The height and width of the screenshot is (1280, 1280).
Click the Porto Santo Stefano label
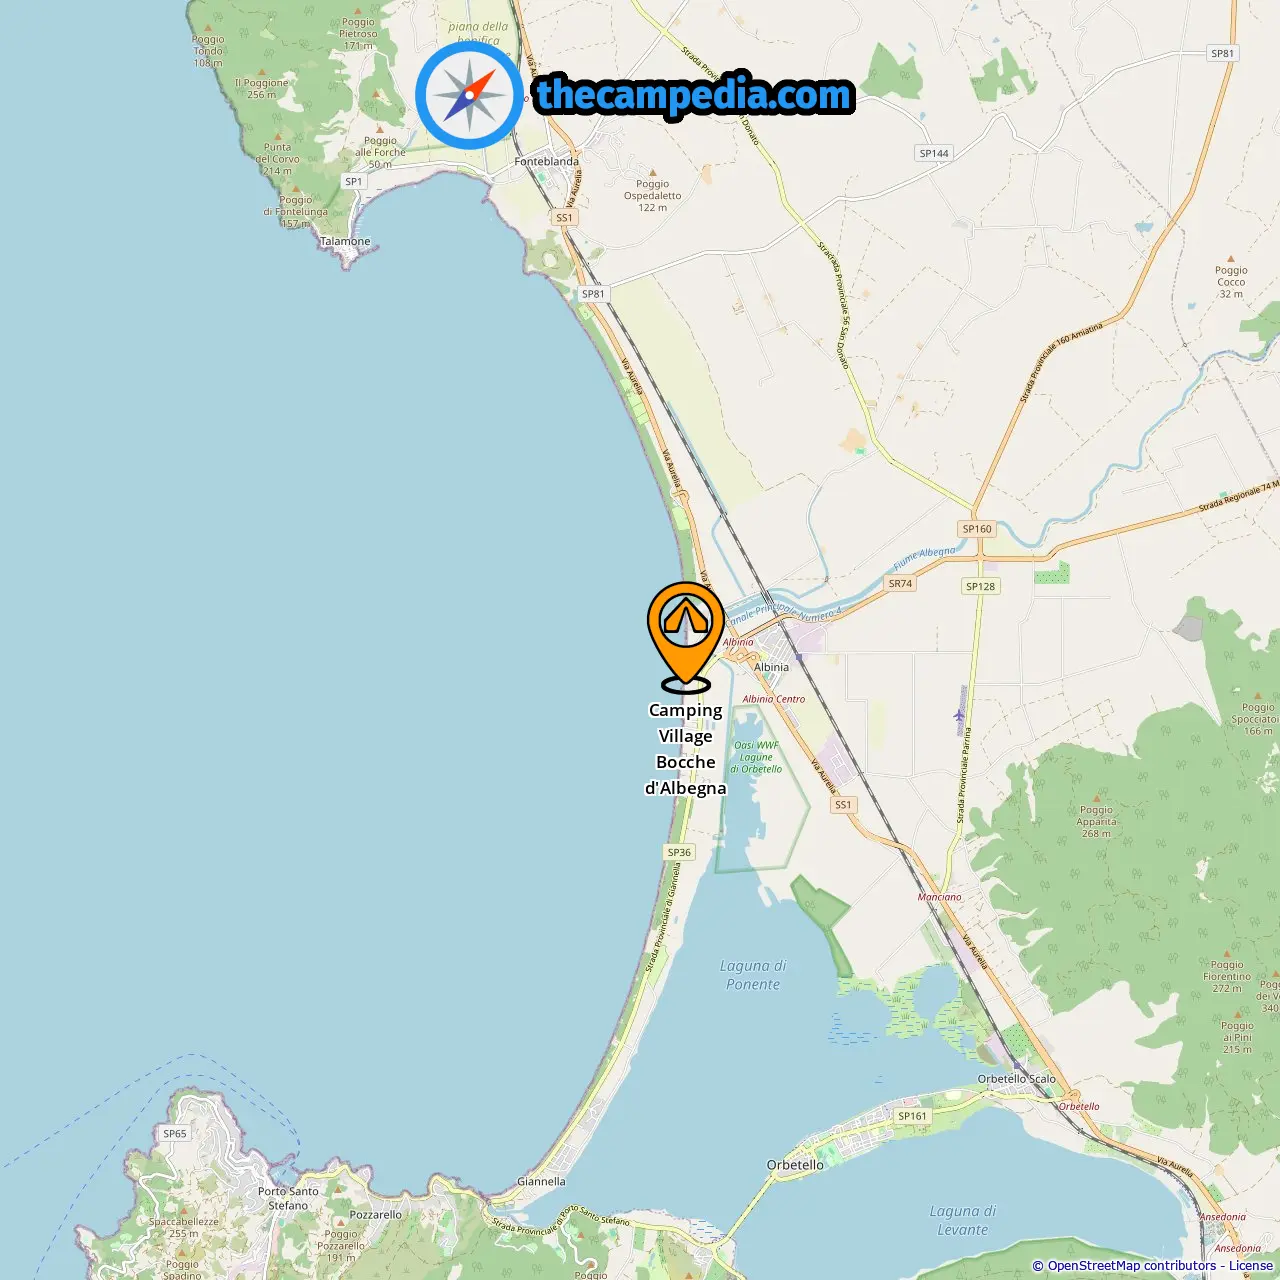coord(288,1198)
